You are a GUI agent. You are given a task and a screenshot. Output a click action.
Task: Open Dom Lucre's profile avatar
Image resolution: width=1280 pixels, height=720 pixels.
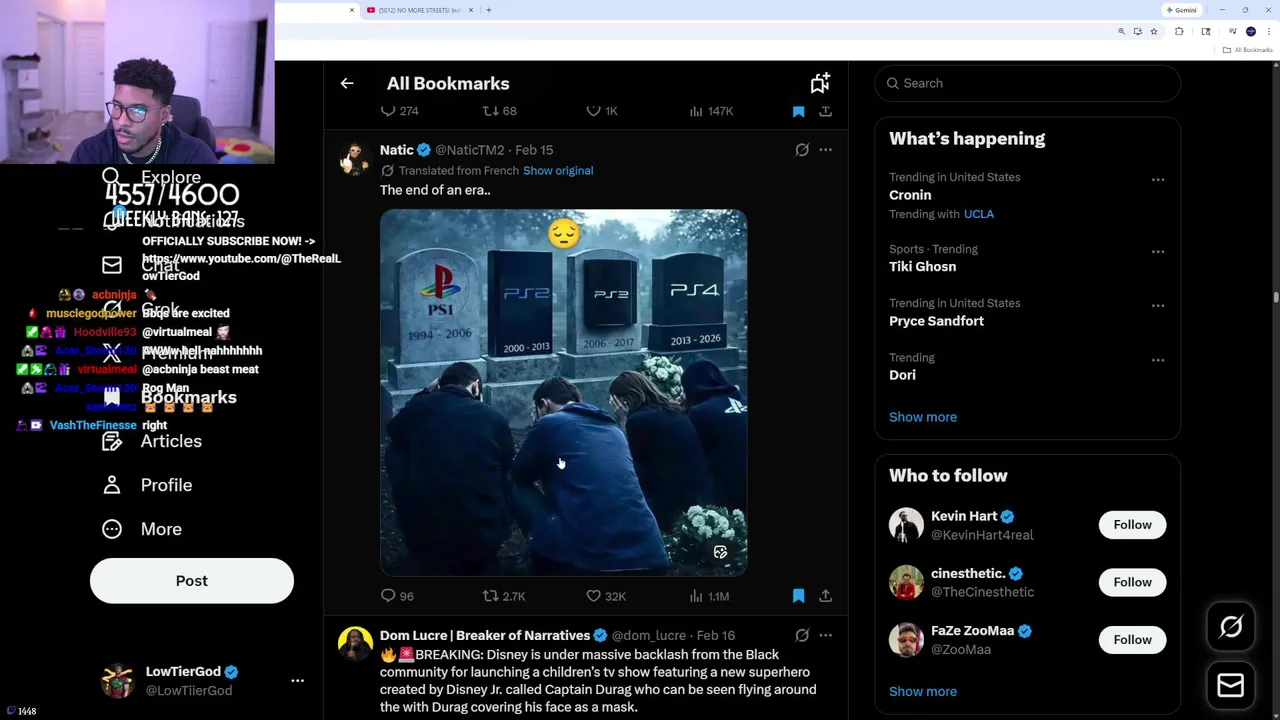[355, 644]
